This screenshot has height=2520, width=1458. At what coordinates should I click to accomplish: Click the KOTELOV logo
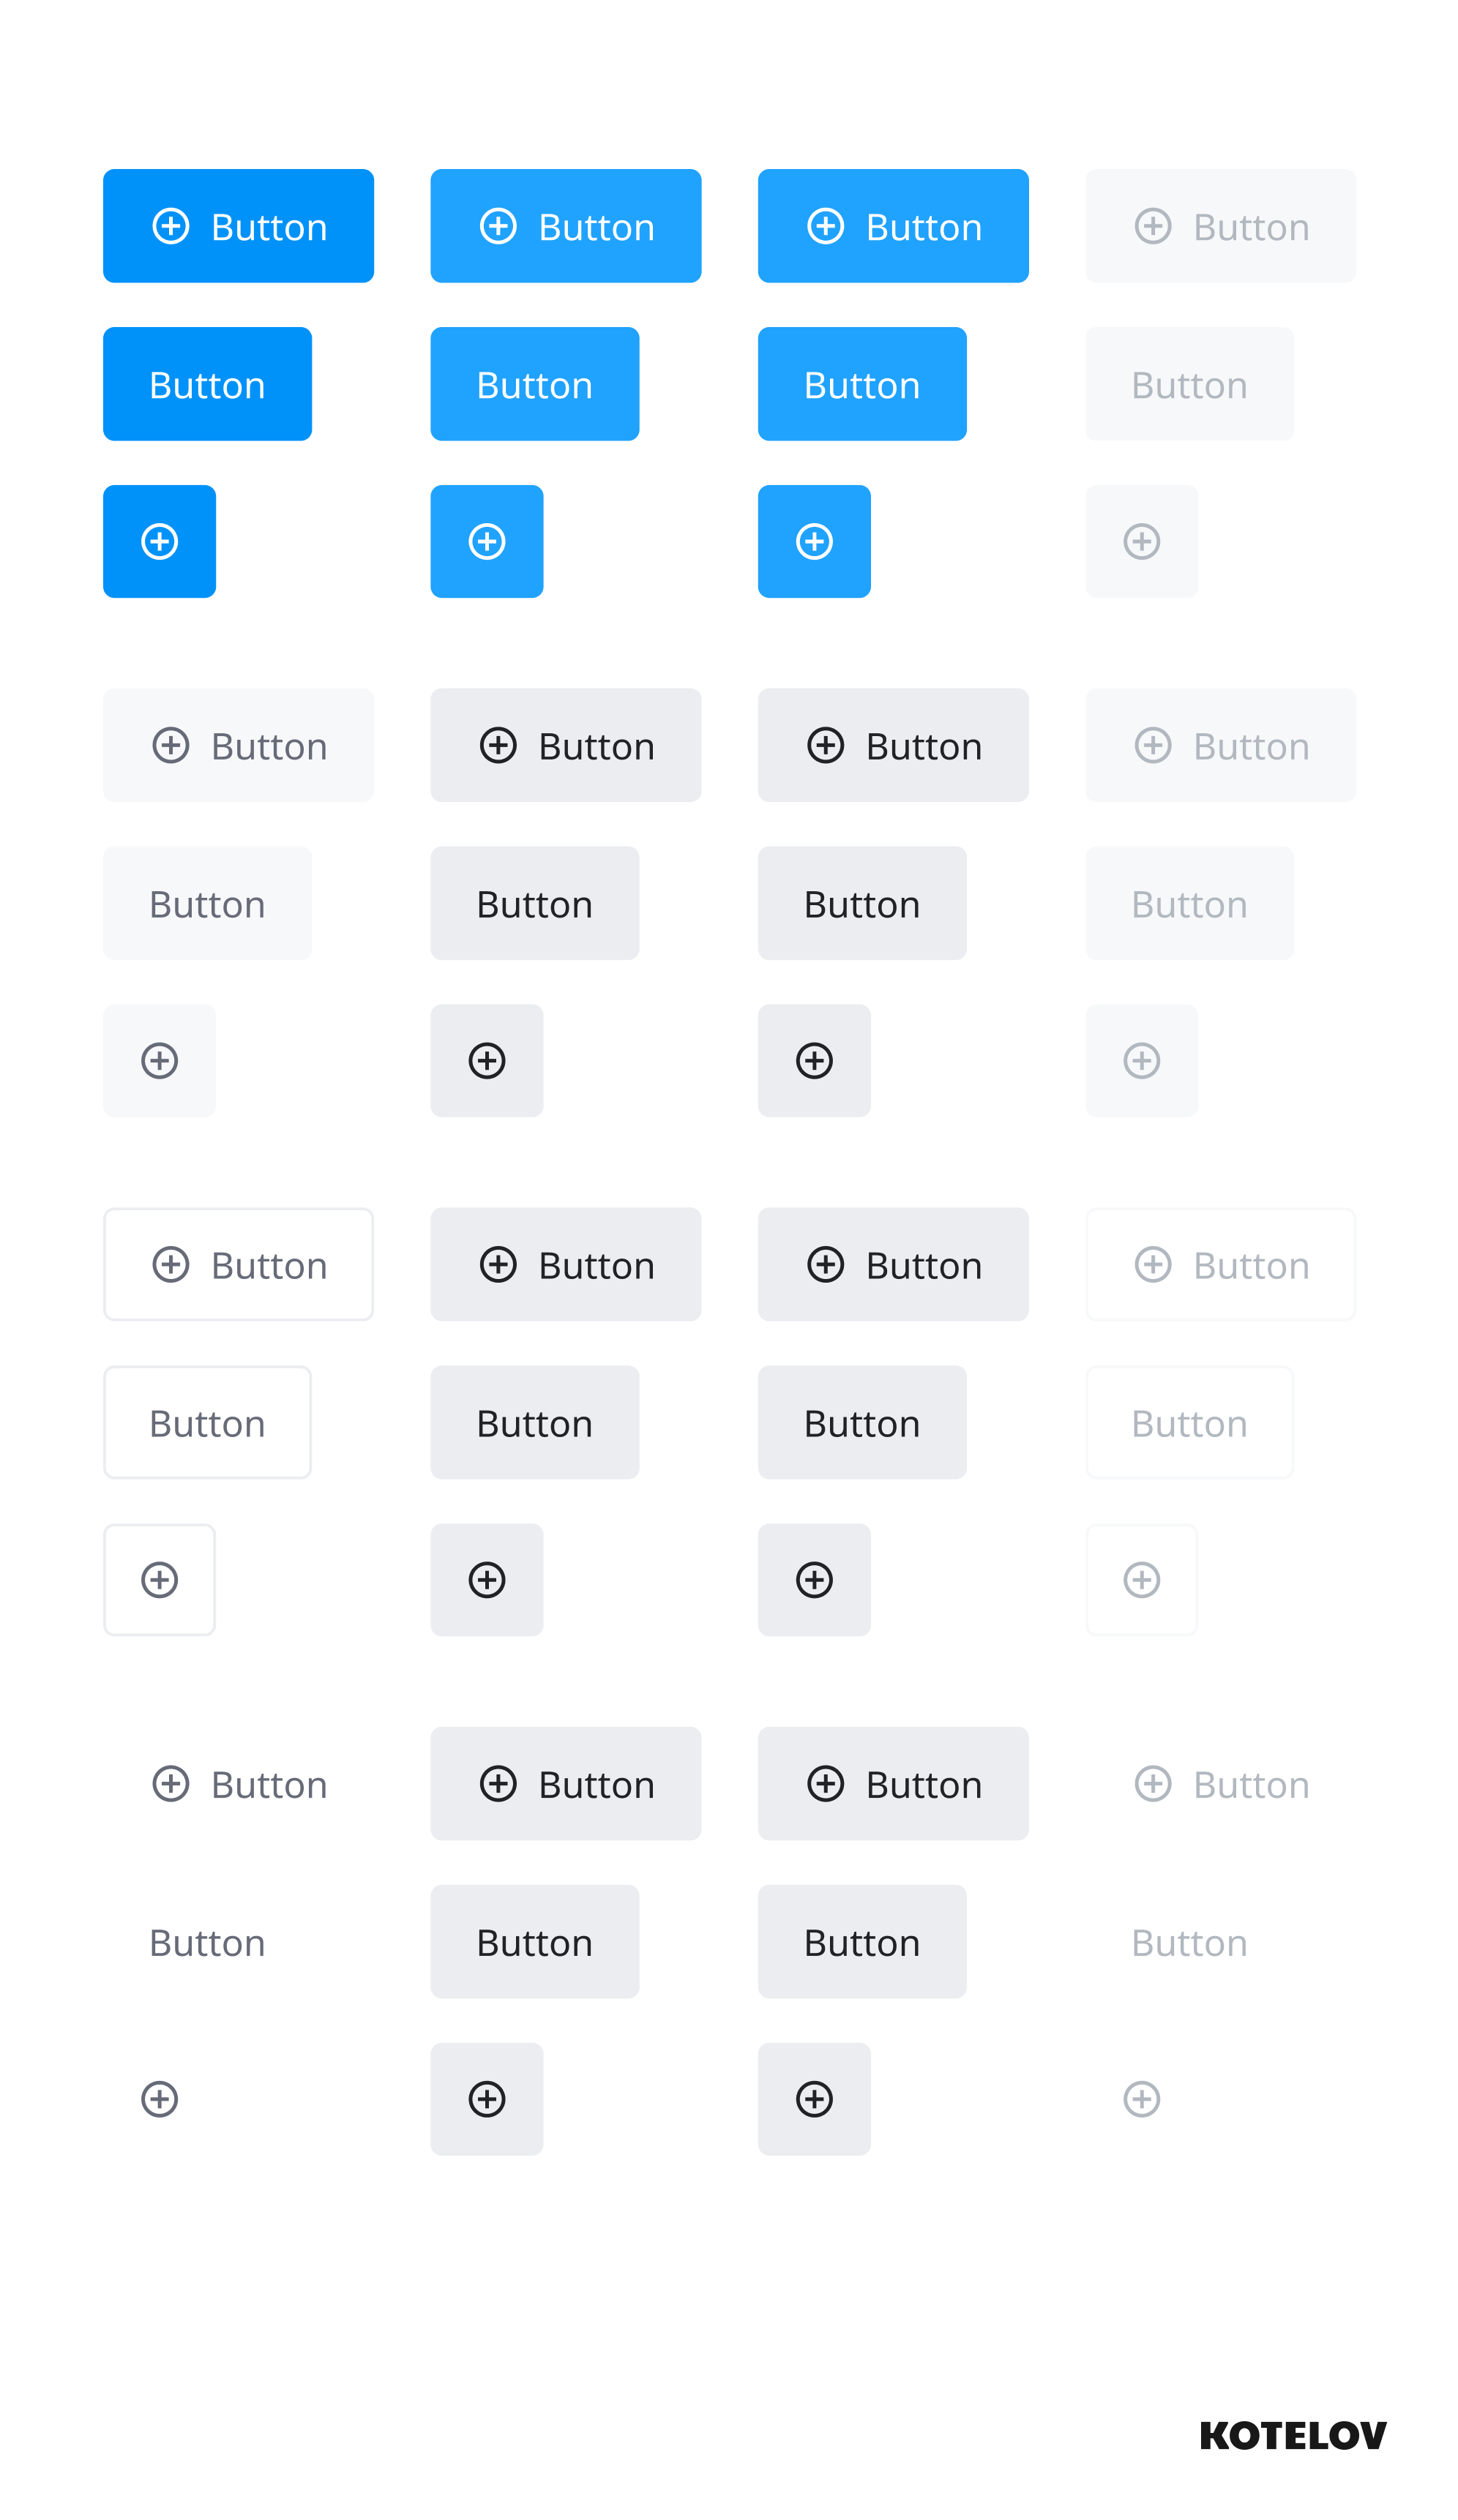click(1292, 2436)
